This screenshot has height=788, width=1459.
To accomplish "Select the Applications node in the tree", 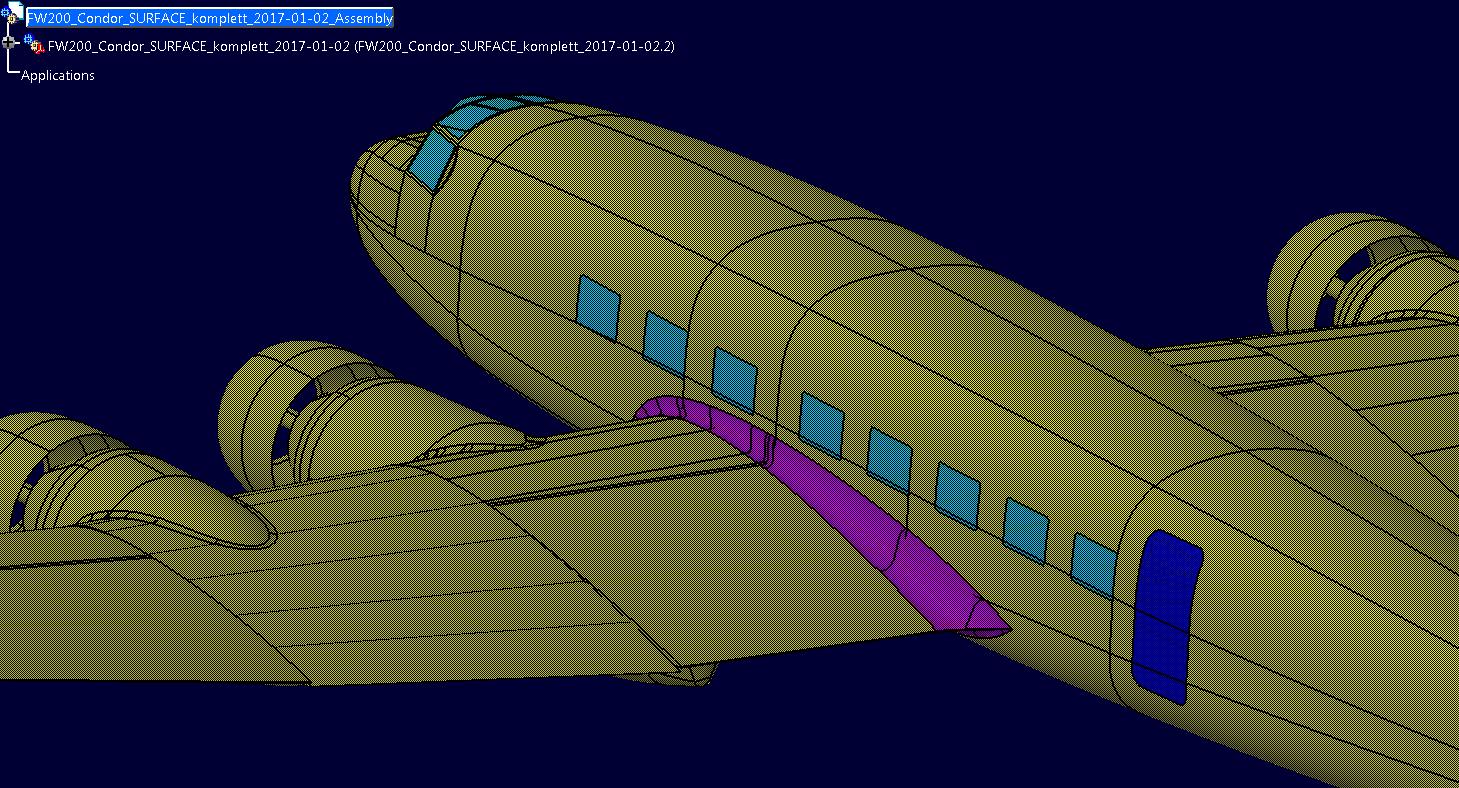I will (x=58, y=75).
